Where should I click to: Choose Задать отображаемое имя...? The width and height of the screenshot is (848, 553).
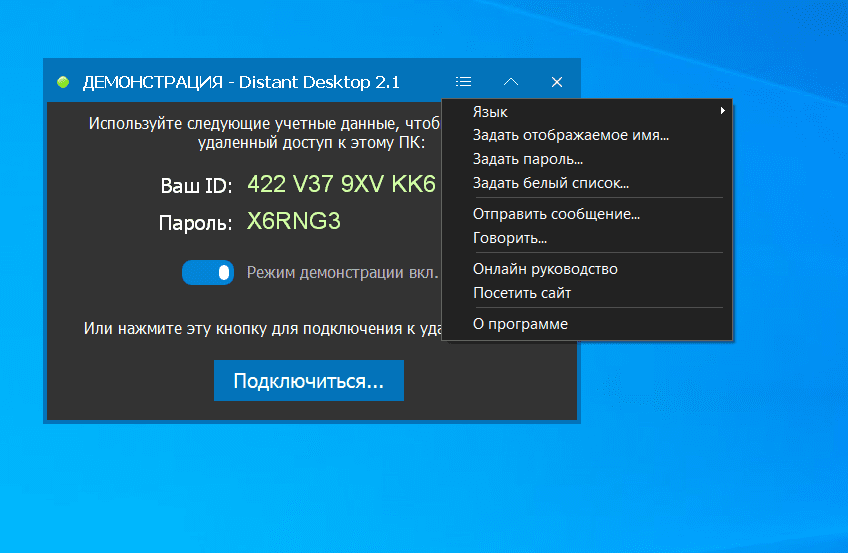(x=587, y=135)
